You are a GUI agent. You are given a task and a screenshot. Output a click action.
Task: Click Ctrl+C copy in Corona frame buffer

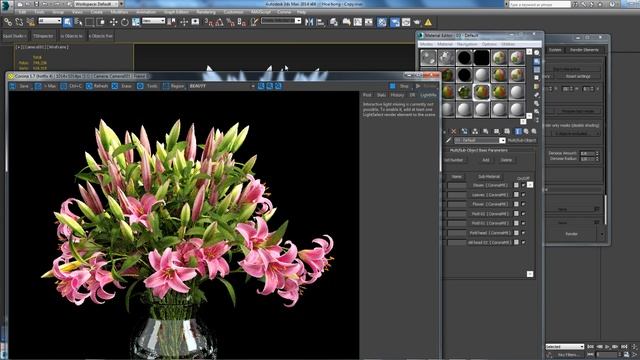[71, 86]
